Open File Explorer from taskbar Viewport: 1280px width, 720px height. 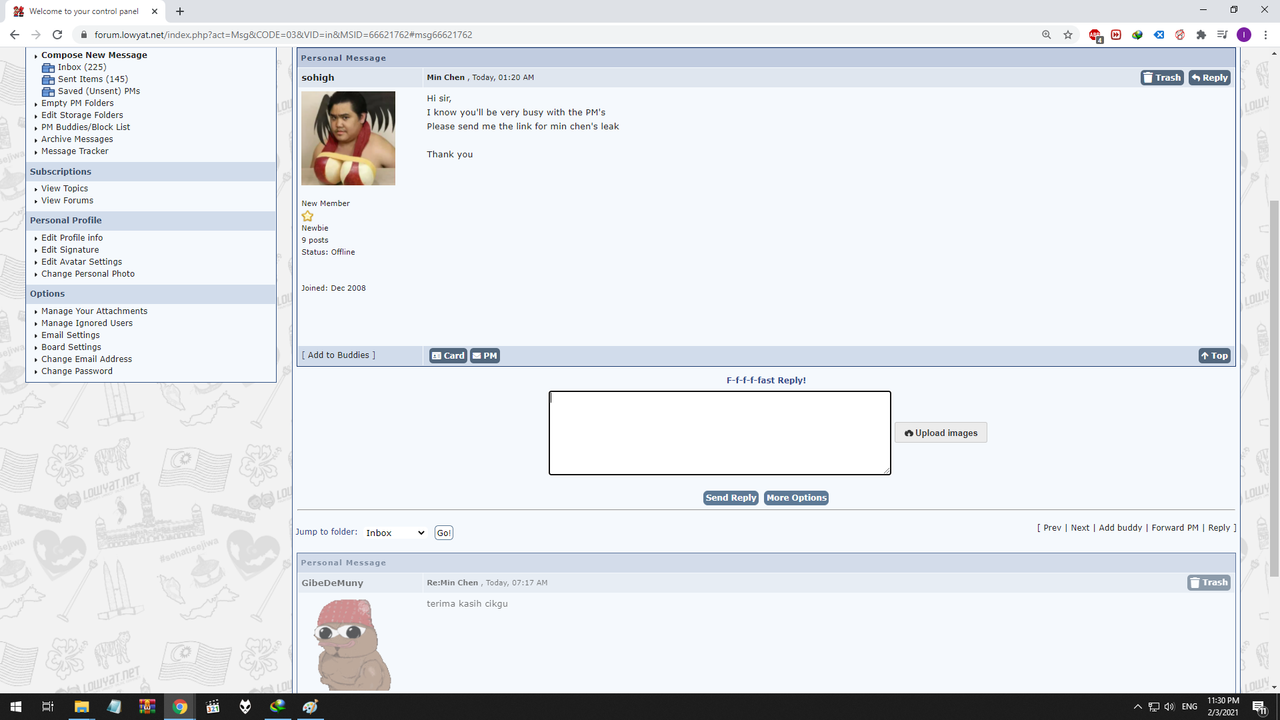81,707
